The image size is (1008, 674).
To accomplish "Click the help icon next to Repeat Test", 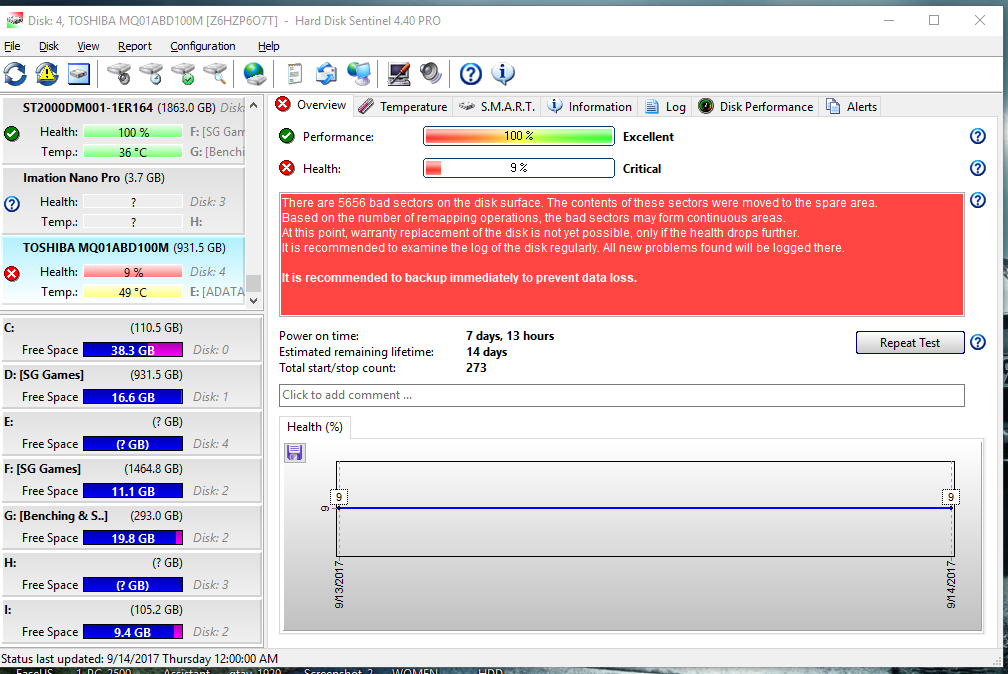I will (x=978, y=342).
